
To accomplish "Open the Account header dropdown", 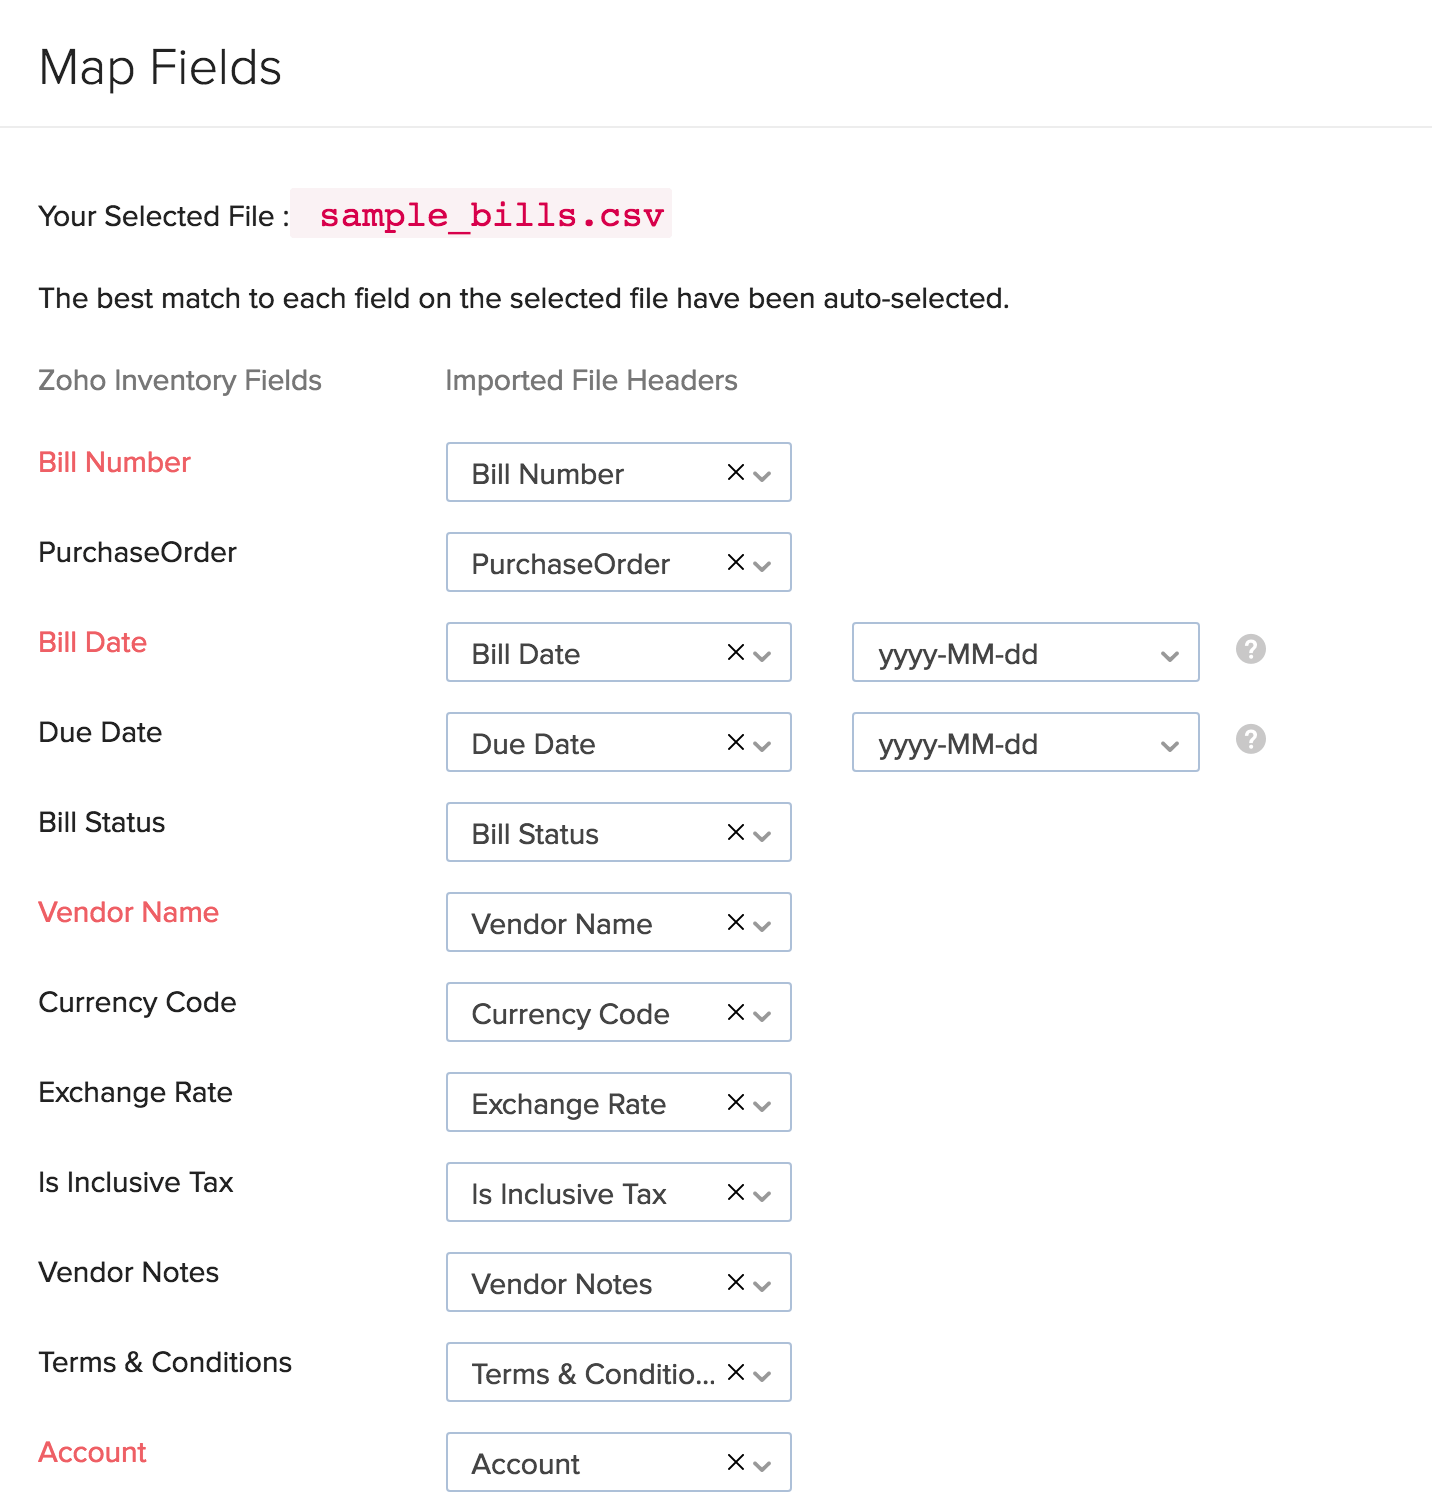I will pos(762,1463).
